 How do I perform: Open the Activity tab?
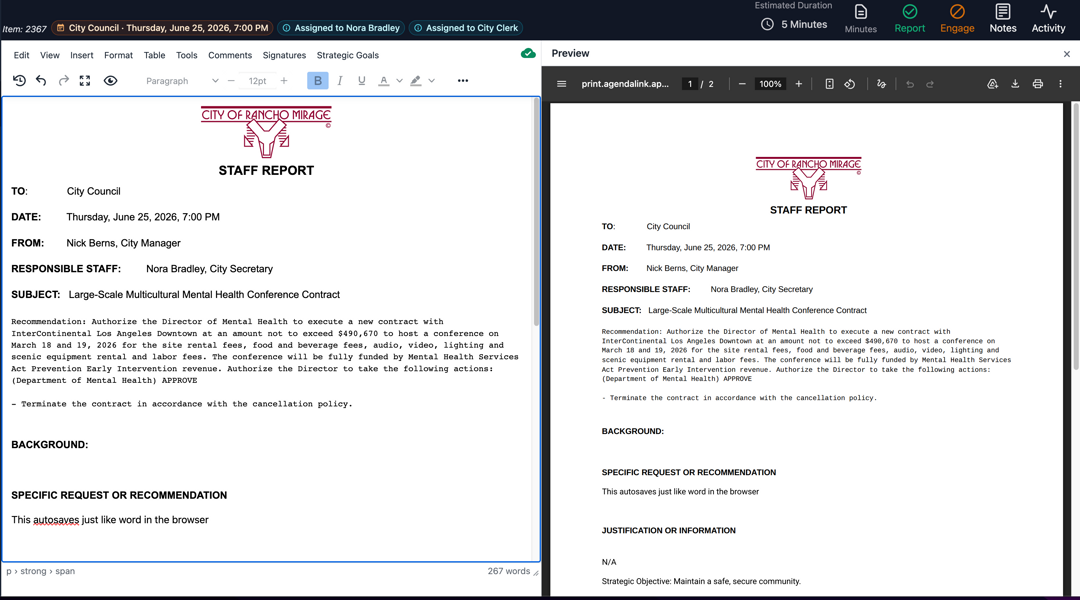point(1048,19)
